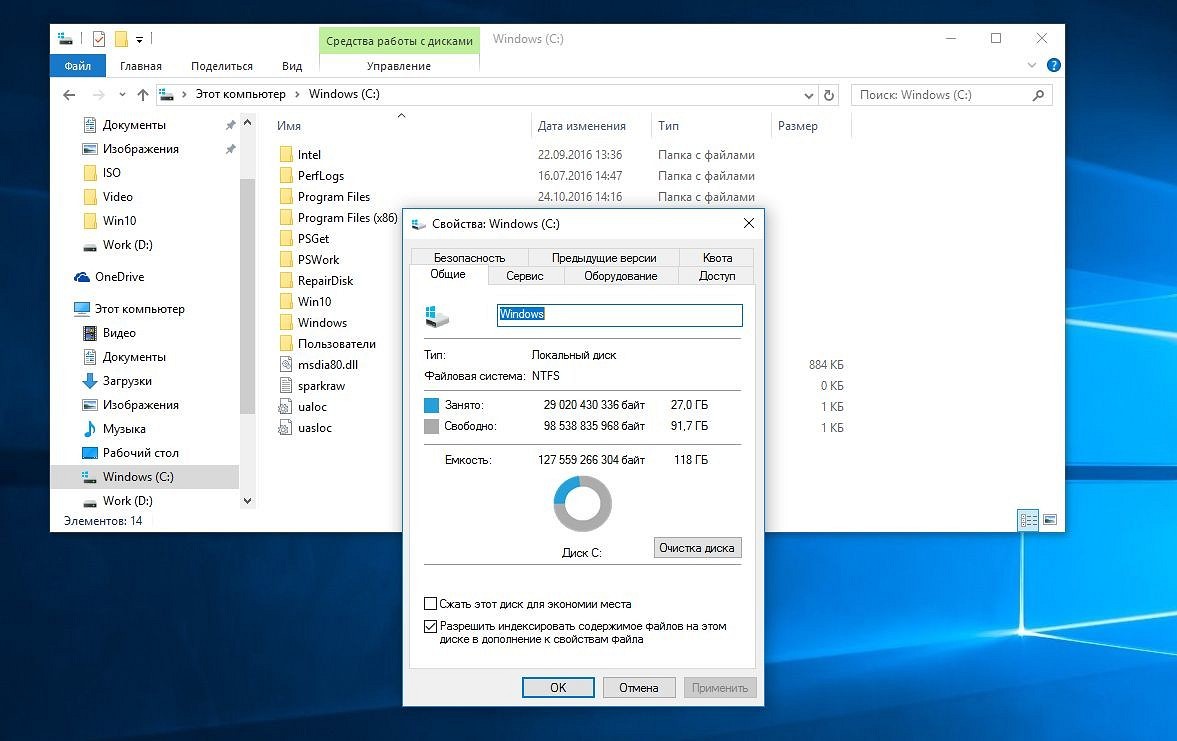Click the New folder quick access icon
Image resolution: width=1177 pixels, height=741 pixels.
tap(121, 38)
